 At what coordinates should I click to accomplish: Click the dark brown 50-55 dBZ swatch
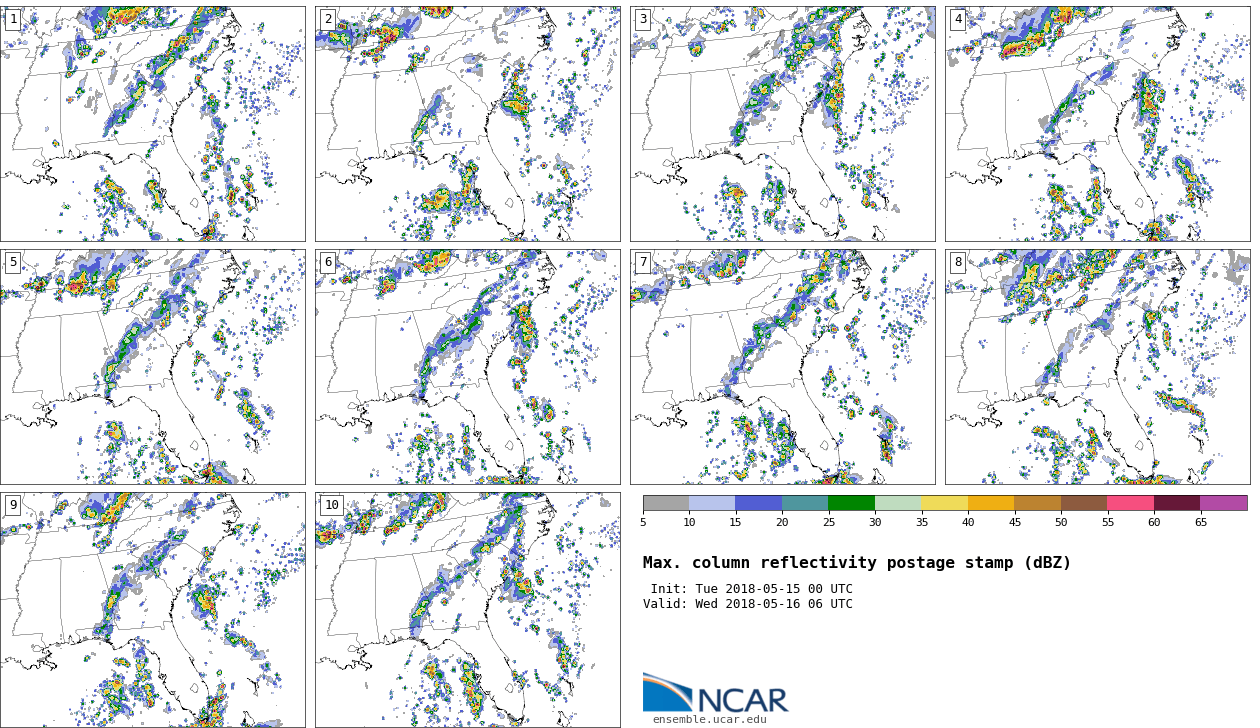(1084, 503)
